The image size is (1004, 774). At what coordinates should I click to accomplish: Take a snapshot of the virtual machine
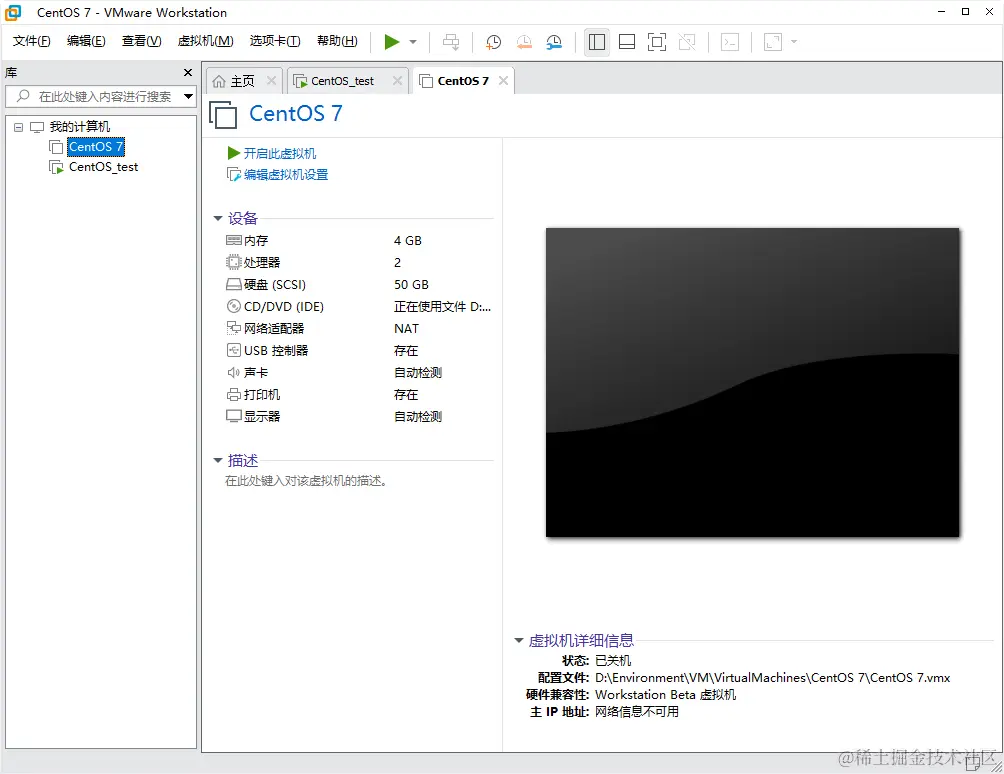click(x=492, y=42)
